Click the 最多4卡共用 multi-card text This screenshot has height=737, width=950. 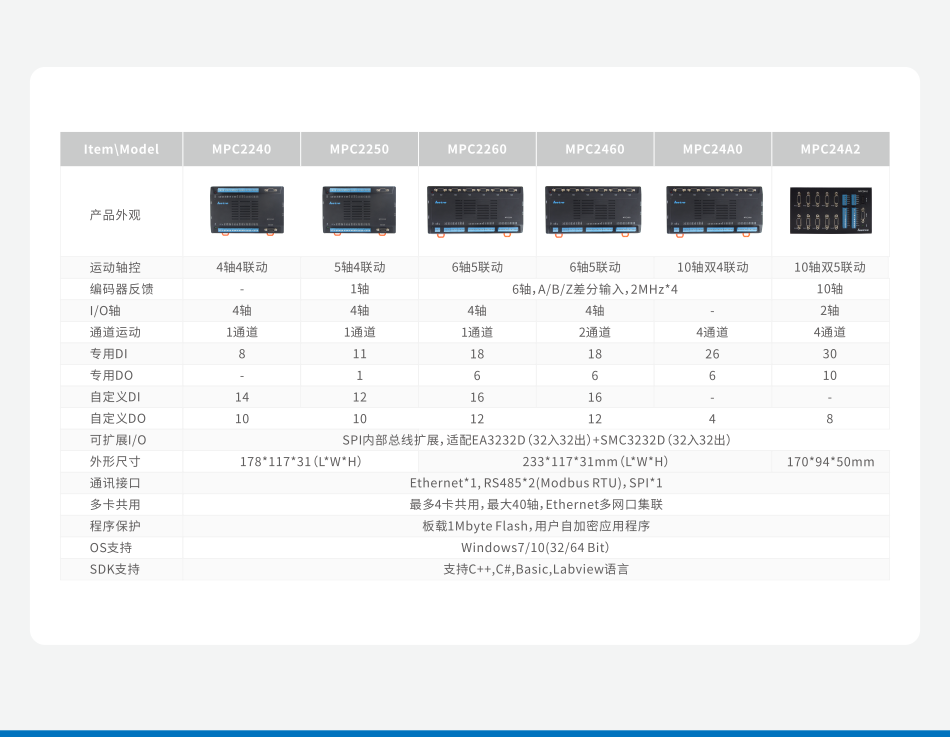(536, 505)
